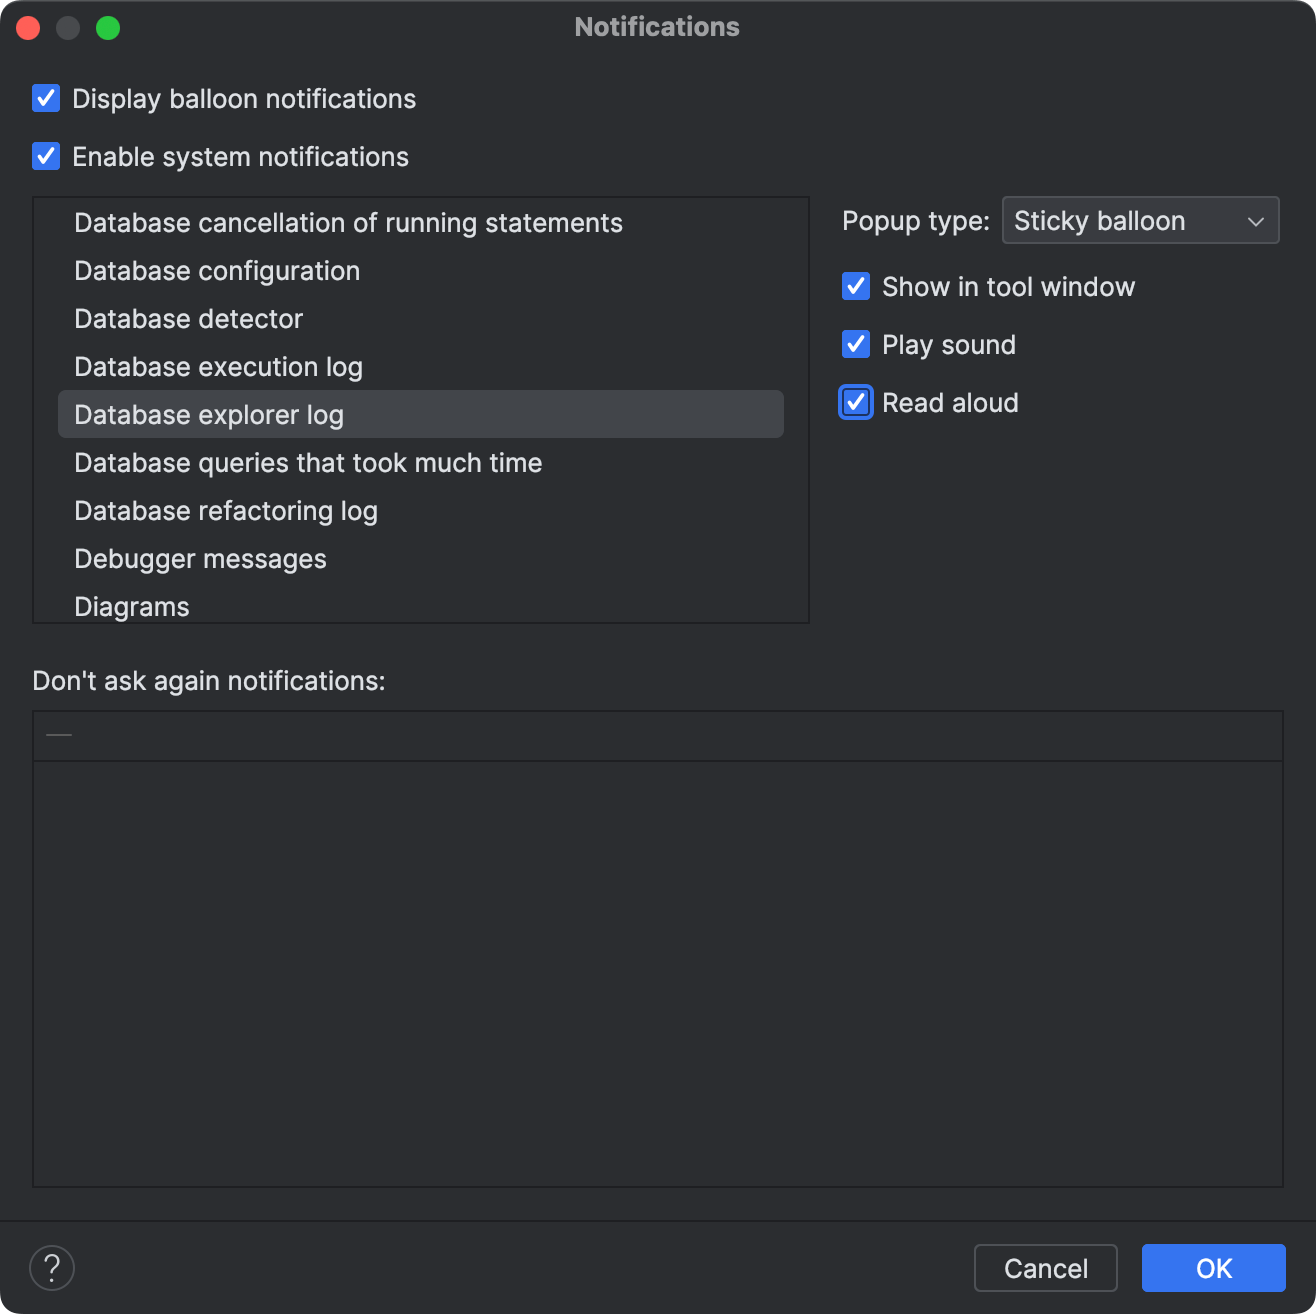Select the Database detector entry
Image resolution: width=1316 pixels, height=1314 pixels.
point(188,318)
